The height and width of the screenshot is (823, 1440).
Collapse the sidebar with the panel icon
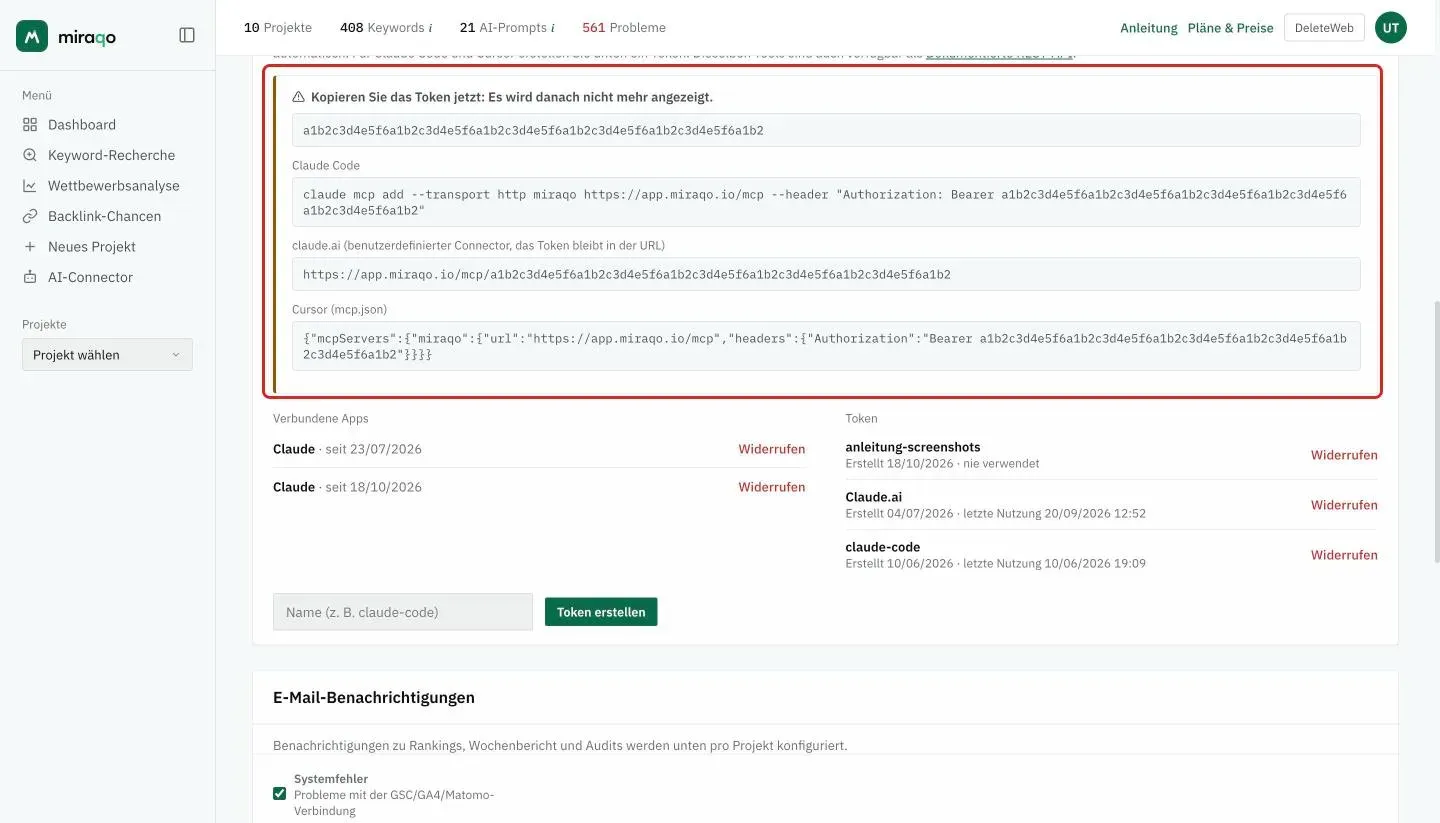(187, 35)
